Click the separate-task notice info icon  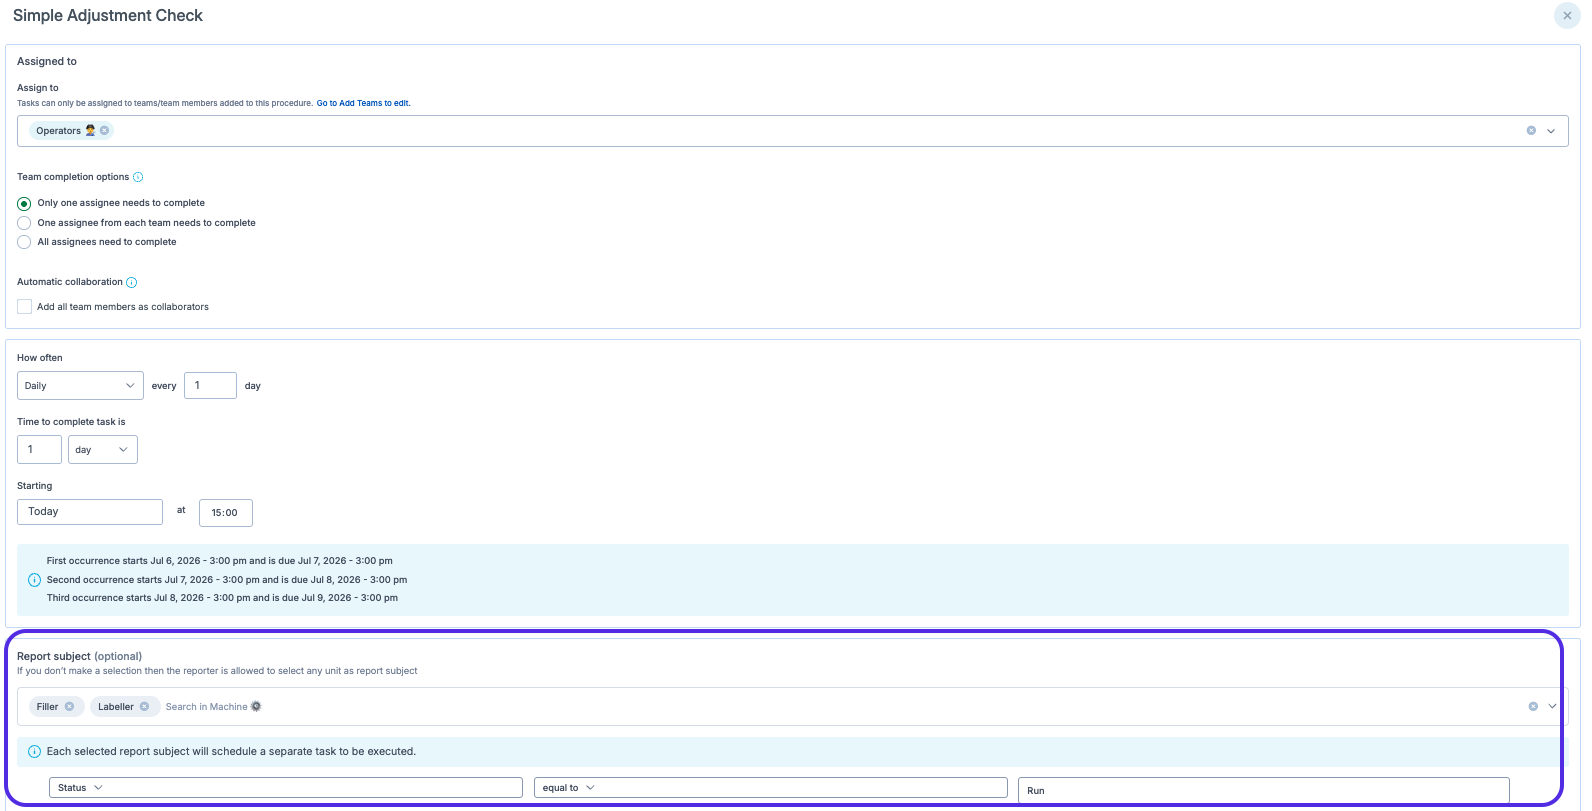(x=35, y=752)
